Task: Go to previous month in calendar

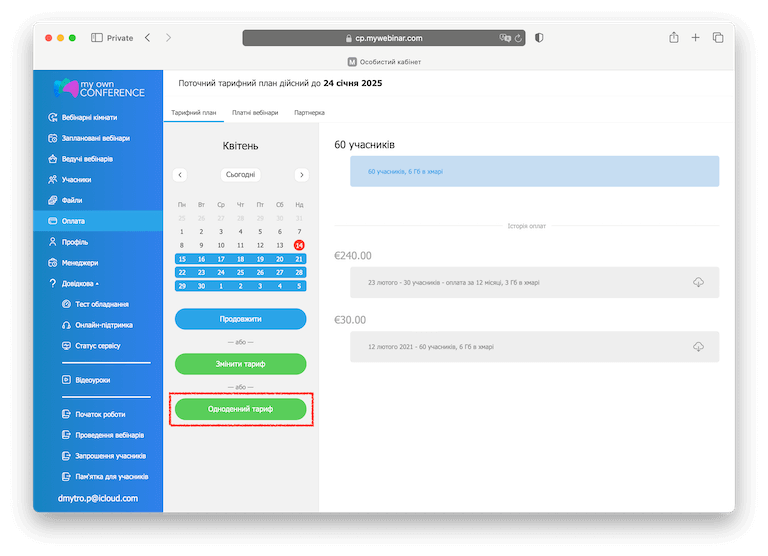Action: [x=180, y=174]
